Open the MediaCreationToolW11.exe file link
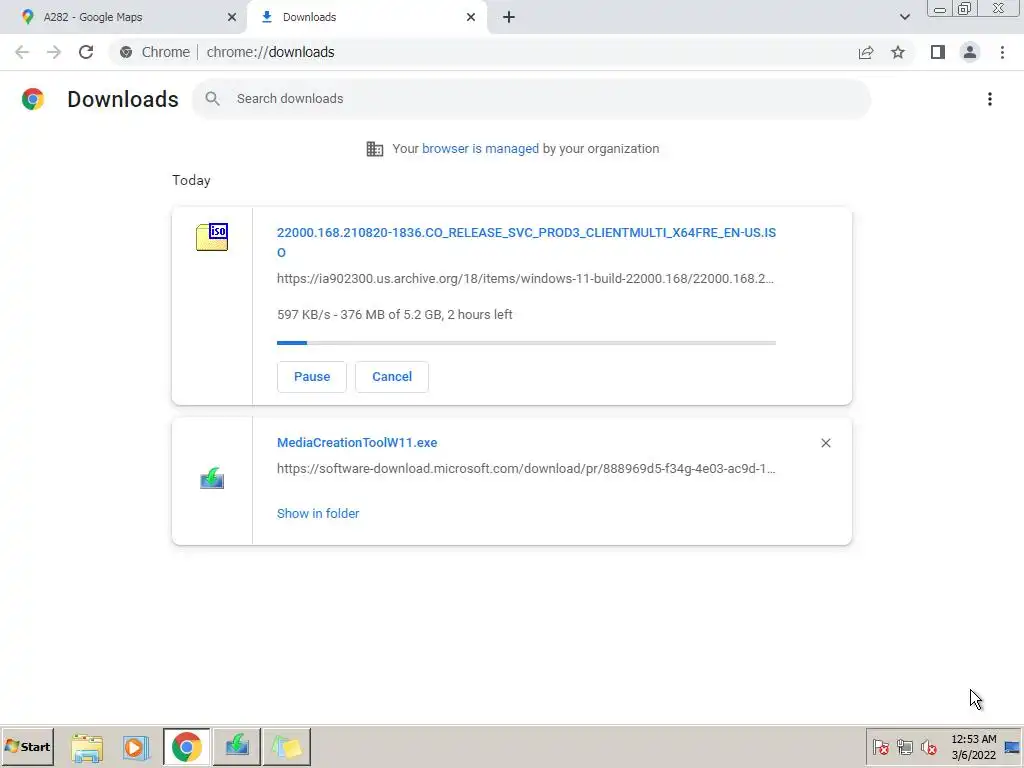 point(357,443)
